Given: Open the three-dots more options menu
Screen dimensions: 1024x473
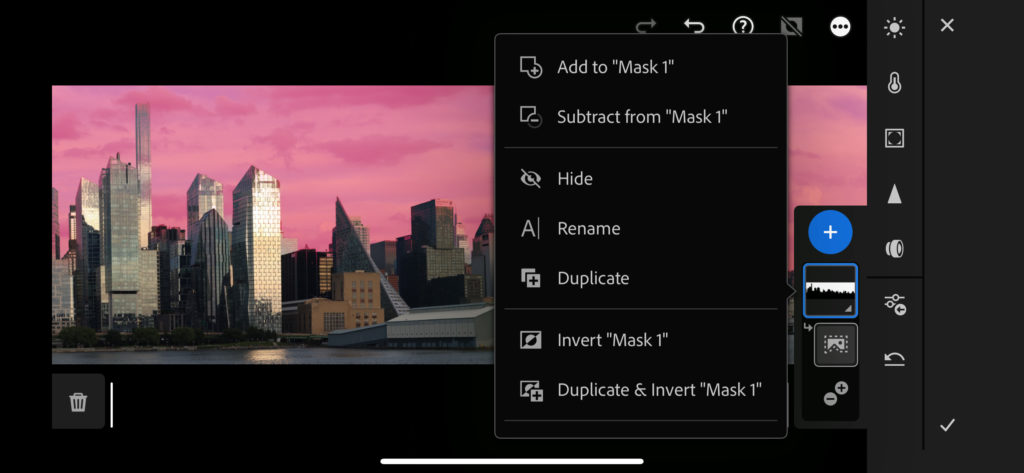Looking at the screenshot, I should (840, 26).
